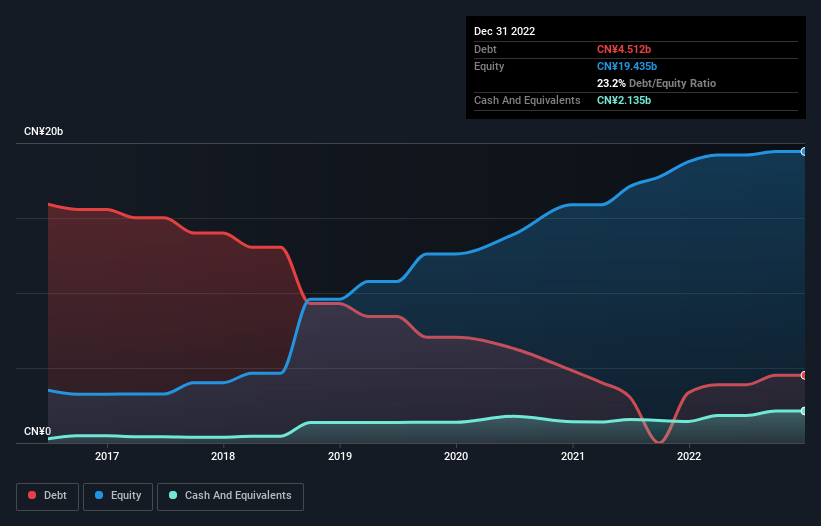Select the Equity endpoint marker on chart
821x526 pixels.
[x=804, y=152]
